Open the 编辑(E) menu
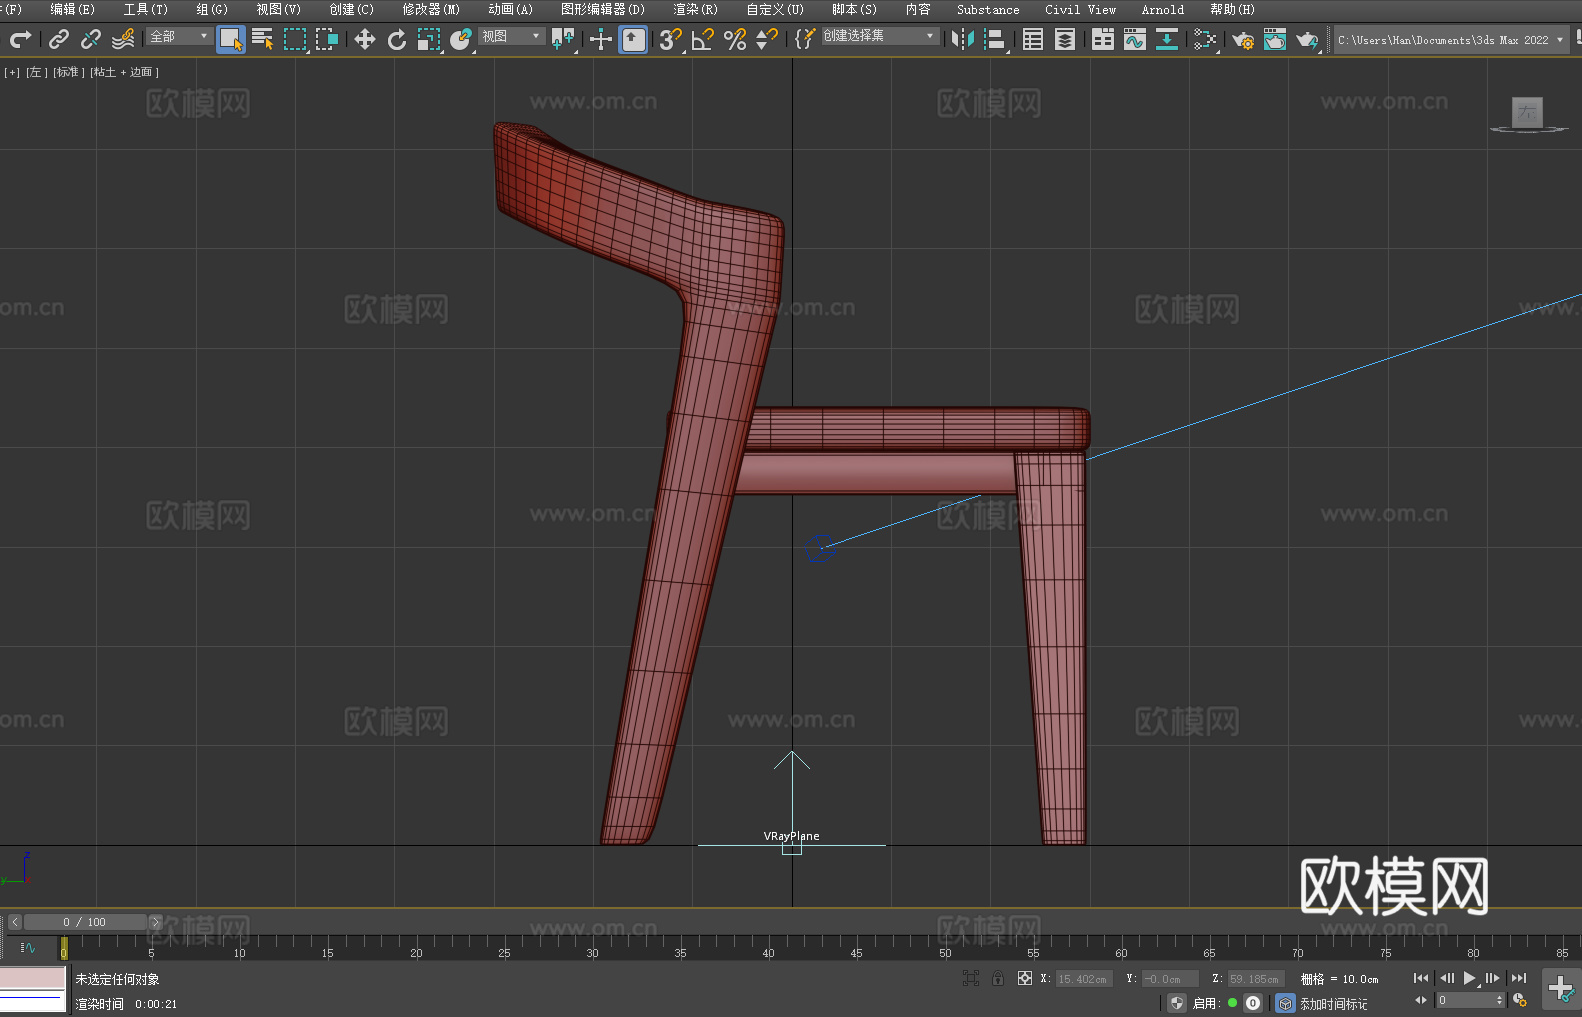The height and width of the screenshot is (1017, 1582). (72, 9)
